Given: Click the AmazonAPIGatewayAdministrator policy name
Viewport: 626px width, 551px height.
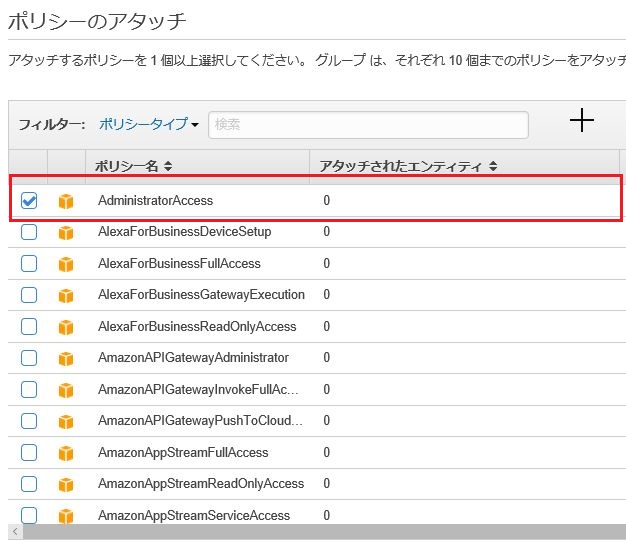Looking at the screenshot, I should click(x=193, y=358).
